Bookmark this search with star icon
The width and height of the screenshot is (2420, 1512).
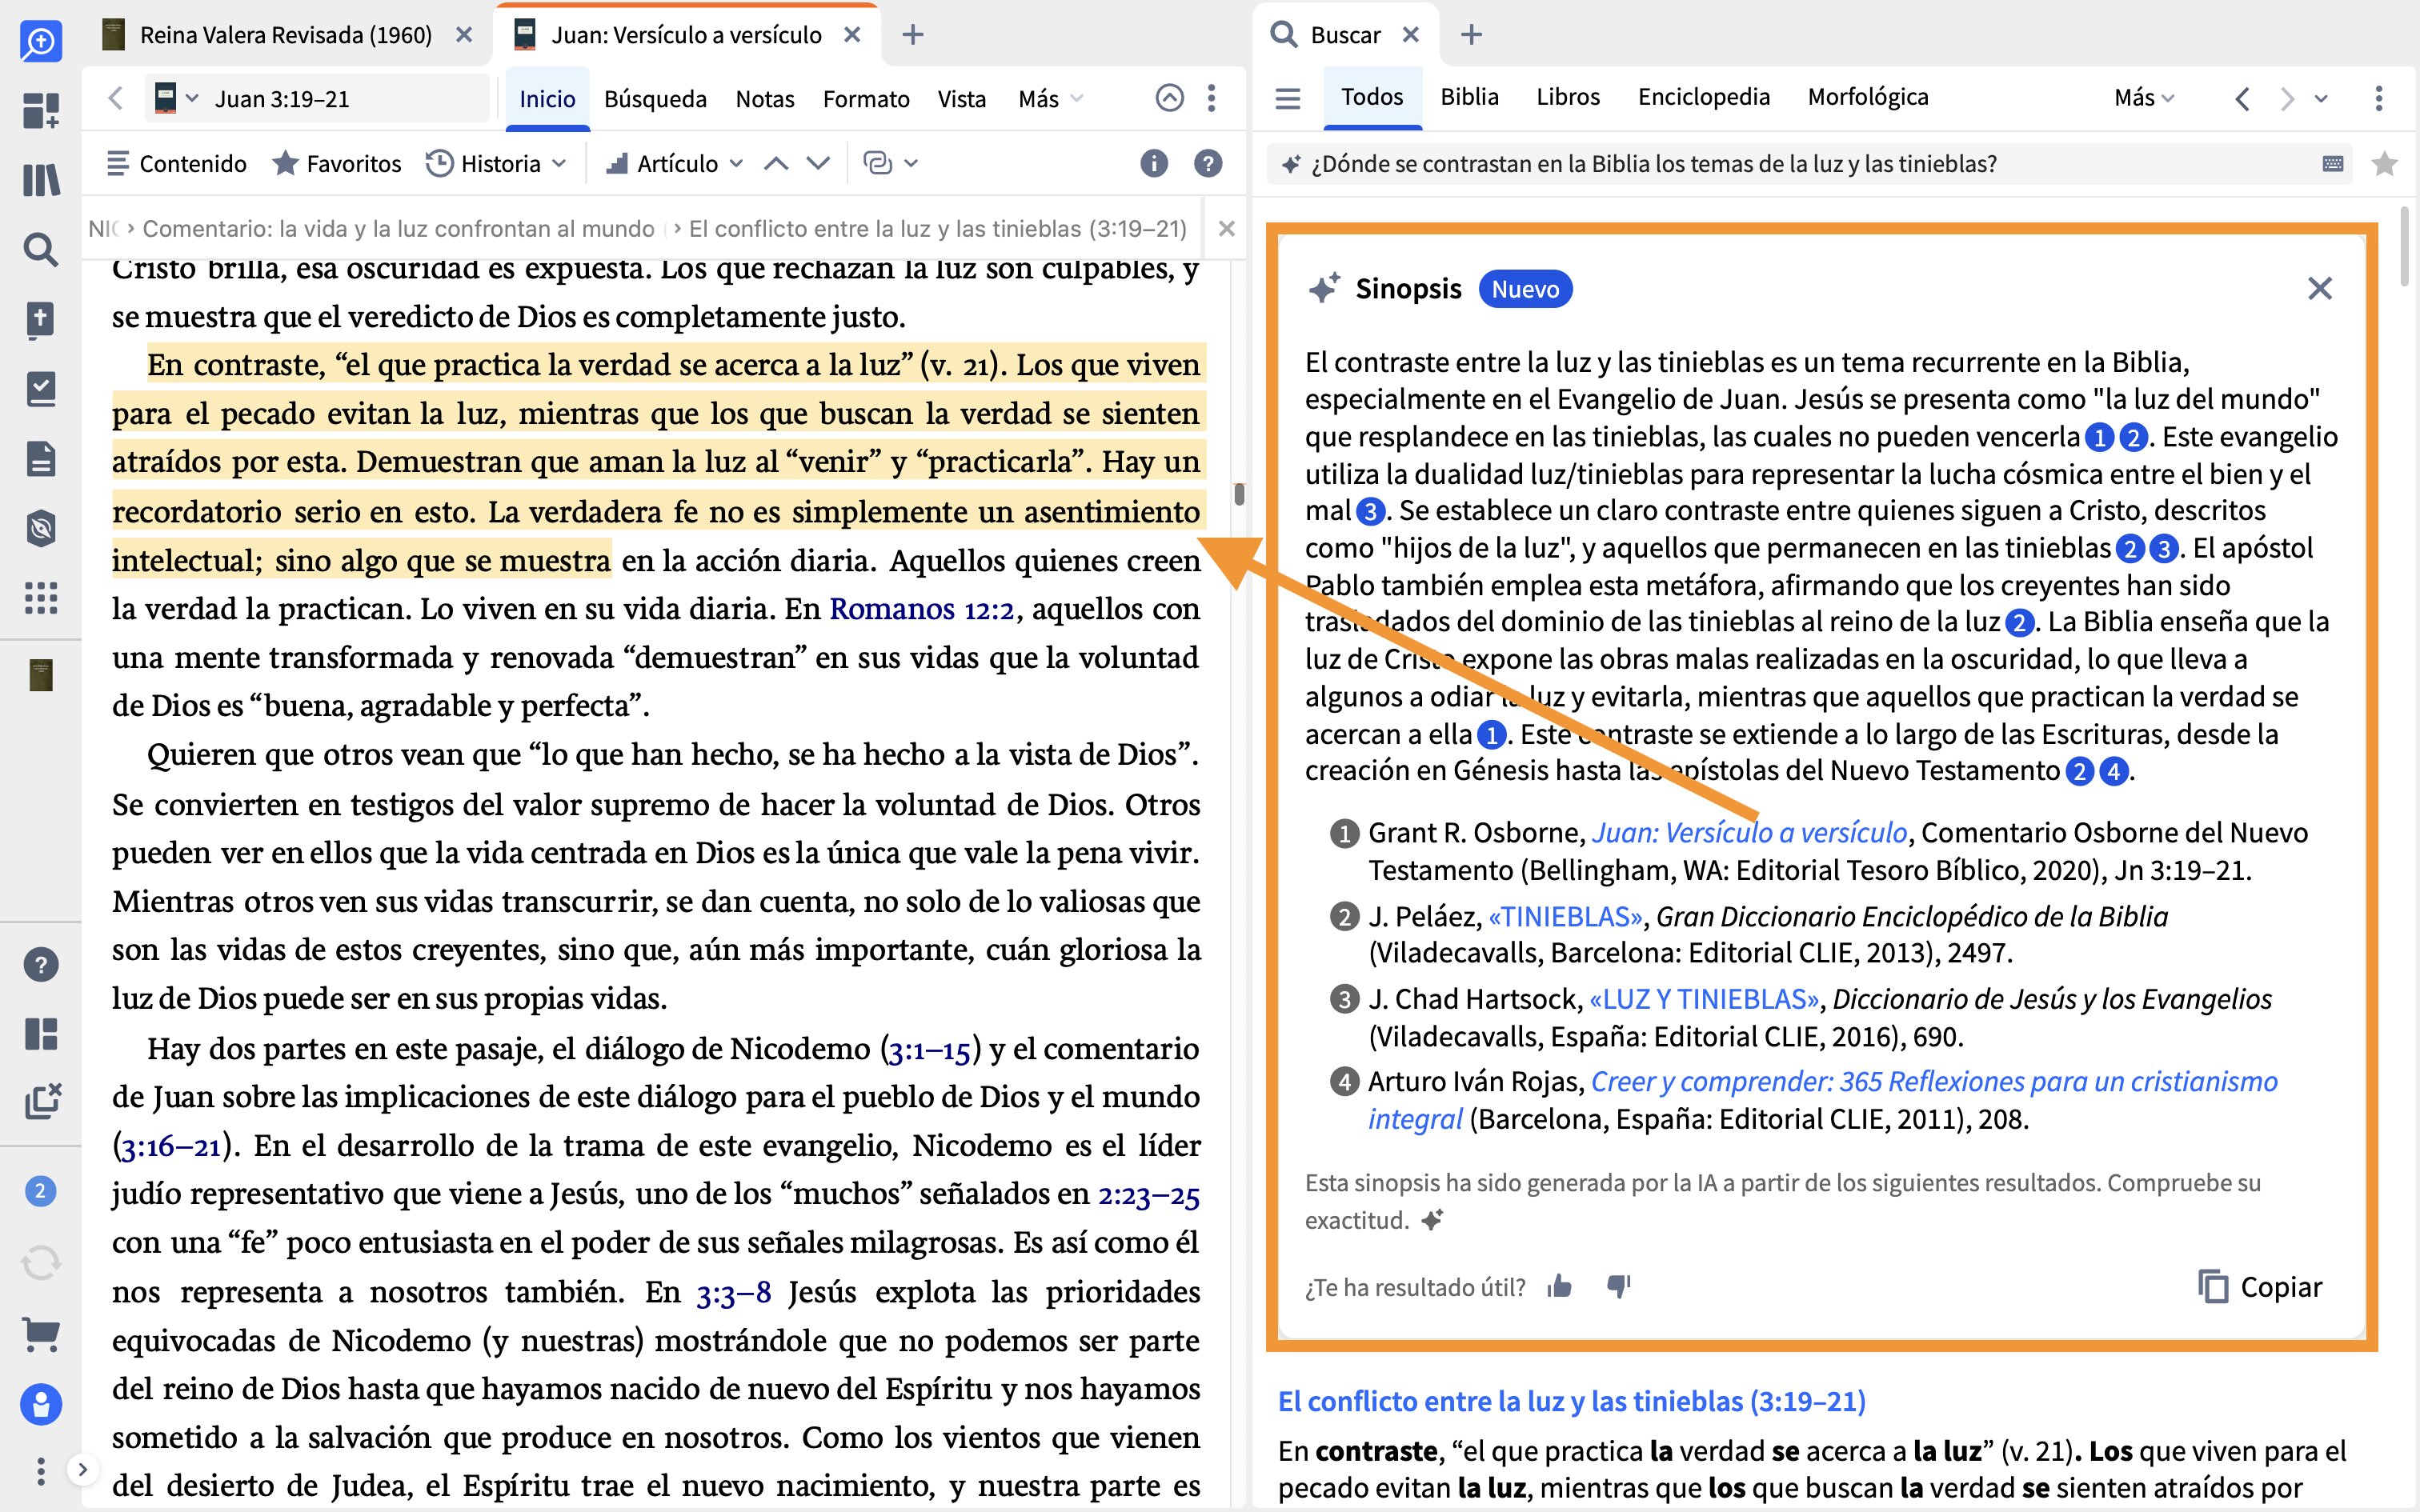tap(2384, 163)
